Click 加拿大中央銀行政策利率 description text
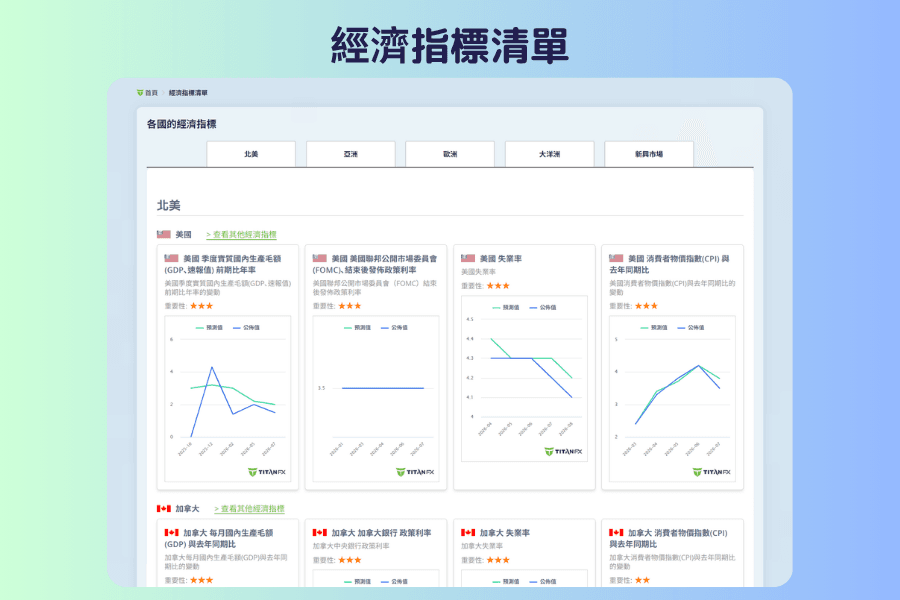The width and height of the screenshot is (900, 600). [x=351, y=547]
